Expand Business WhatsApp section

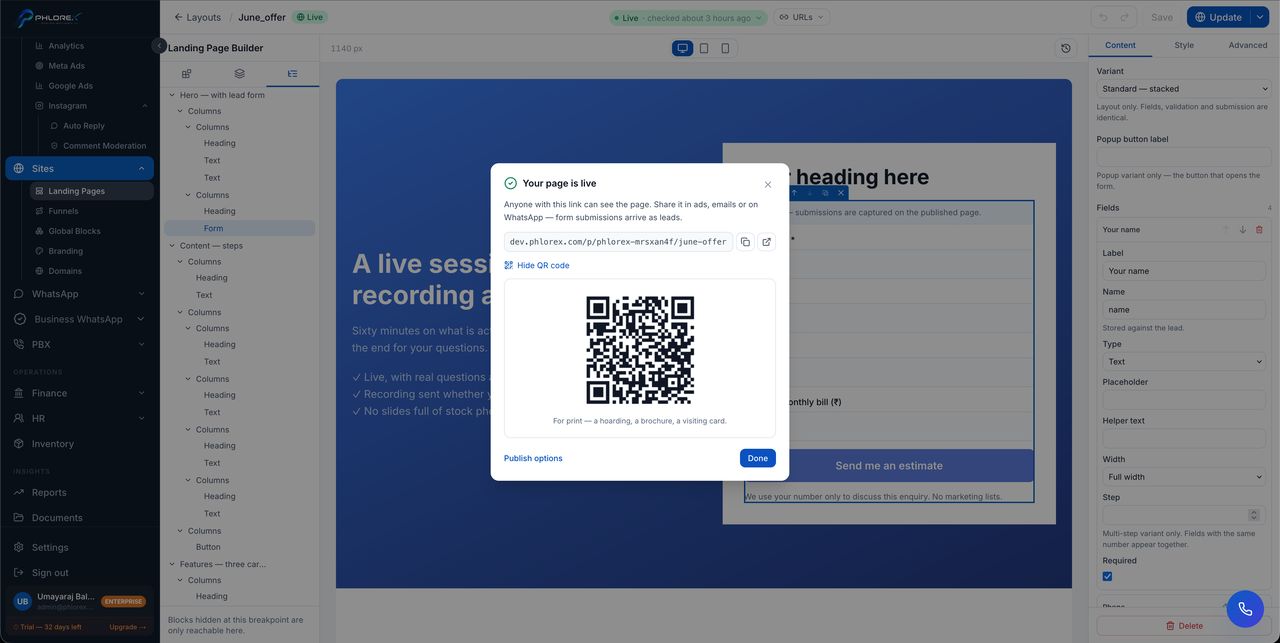coord(141,319)
